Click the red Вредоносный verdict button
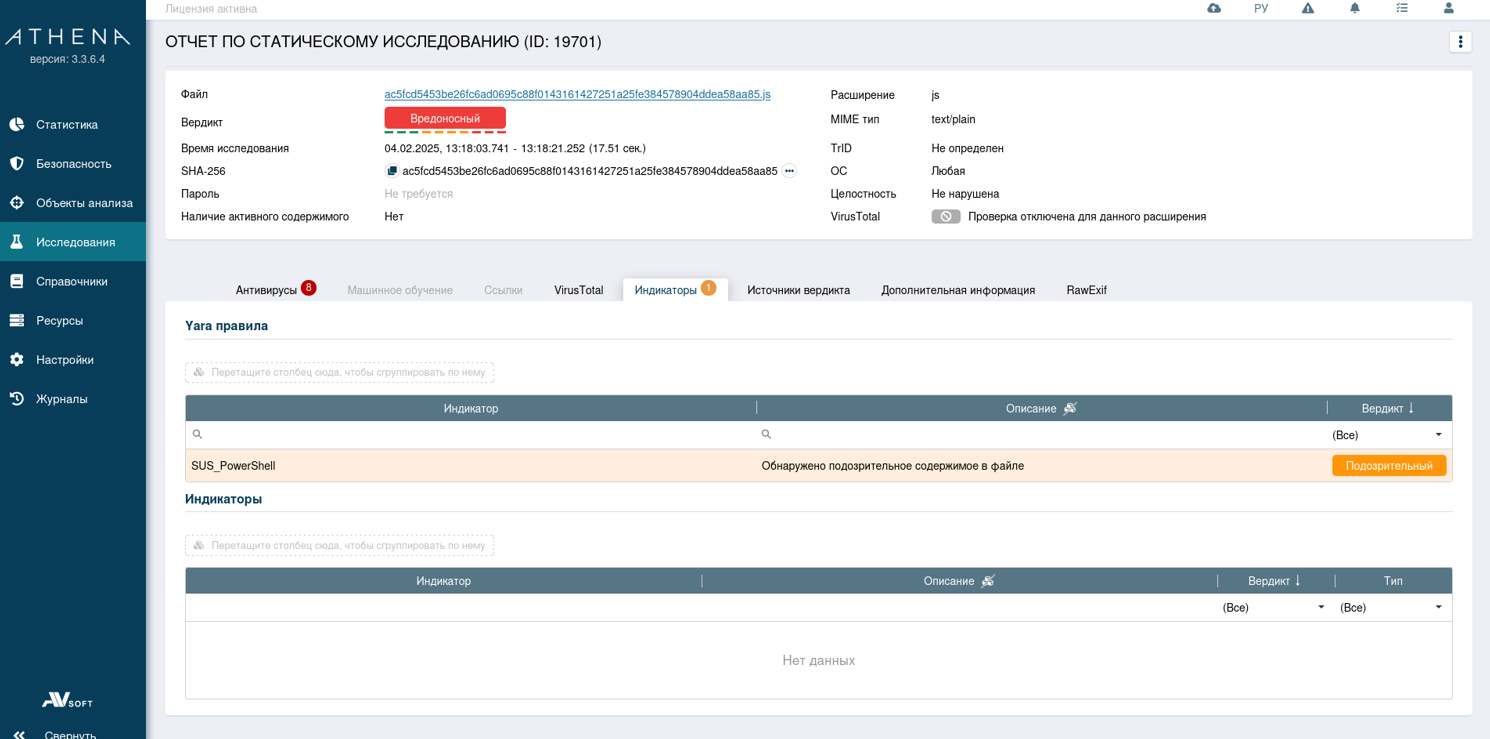Viewport: 1490px width, 739px height. [445, 118]
